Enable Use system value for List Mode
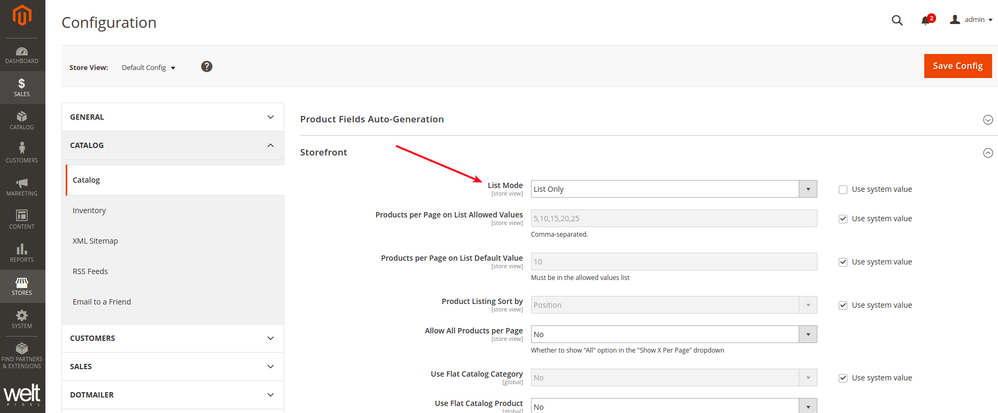Screen dimensions: 998x413 (843, 189)
